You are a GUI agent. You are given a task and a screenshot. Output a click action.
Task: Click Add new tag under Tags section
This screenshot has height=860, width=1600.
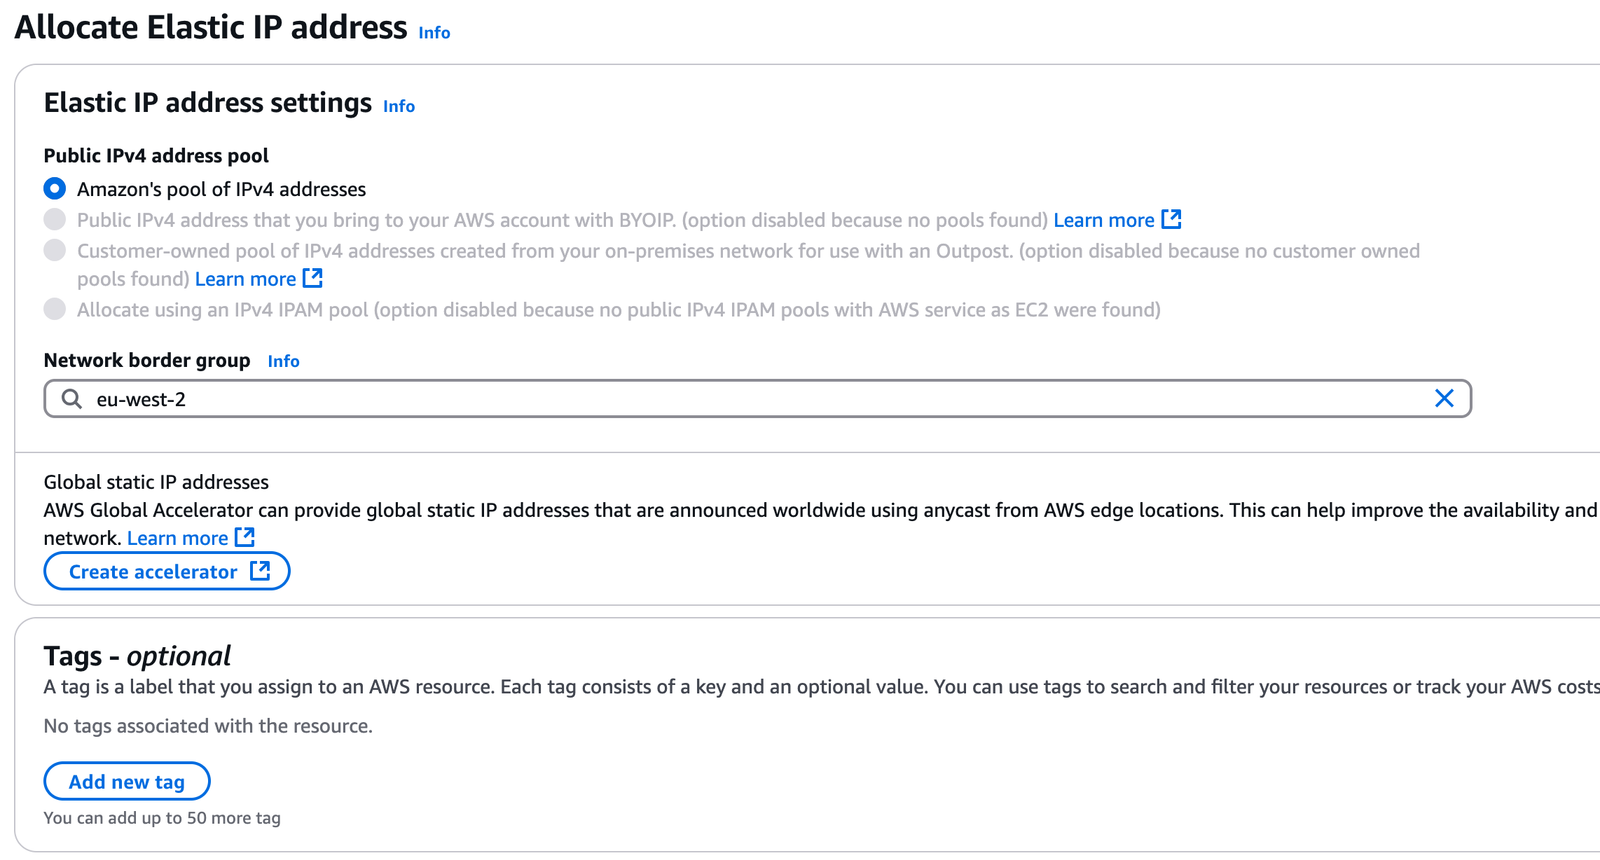pyautogui.click(x=126, y=781)
